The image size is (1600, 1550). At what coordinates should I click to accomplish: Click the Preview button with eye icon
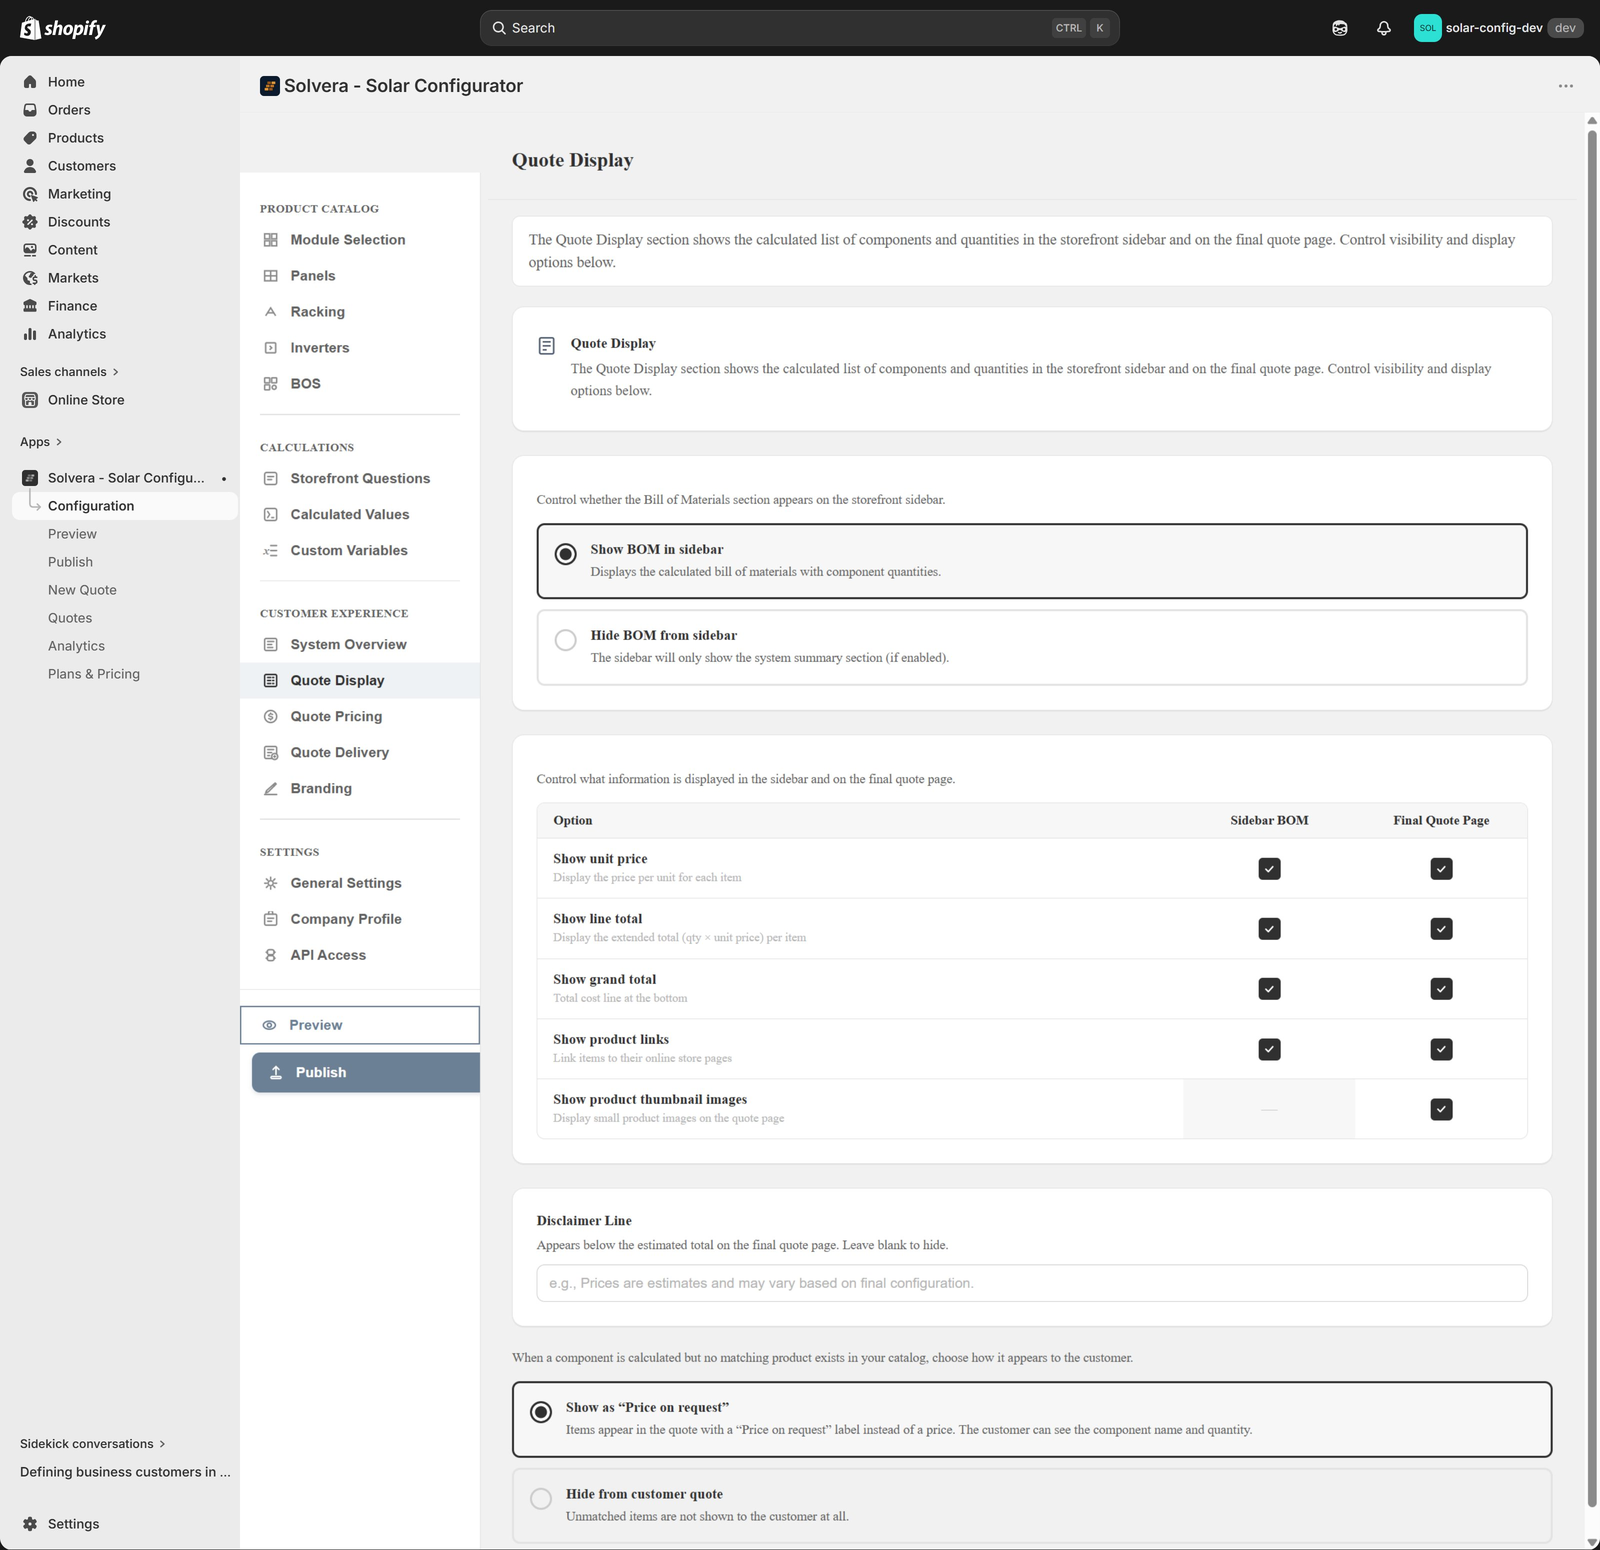coord(360,1025)
